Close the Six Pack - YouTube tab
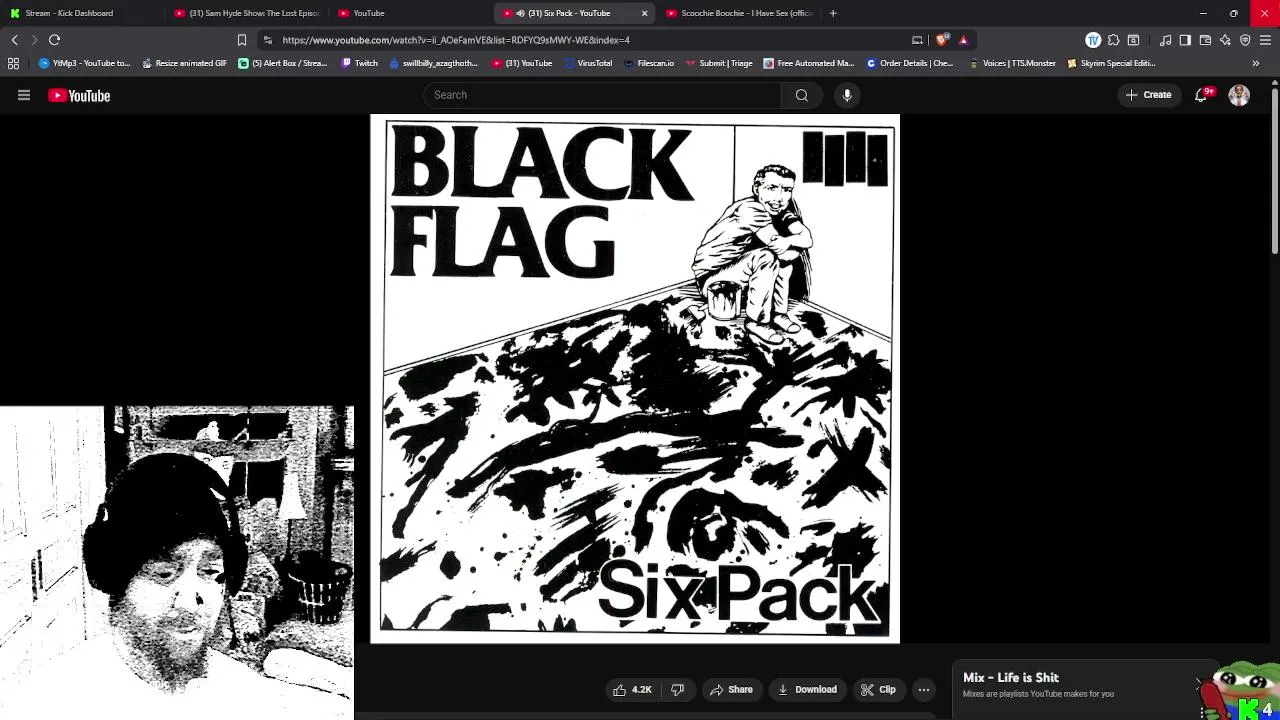This screenshot has width=1280, height=720. tap(644, 13)
